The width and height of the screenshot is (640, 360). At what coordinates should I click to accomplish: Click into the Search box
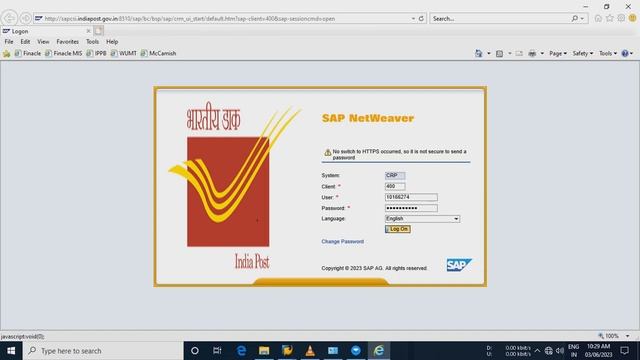tap(500, 18)
